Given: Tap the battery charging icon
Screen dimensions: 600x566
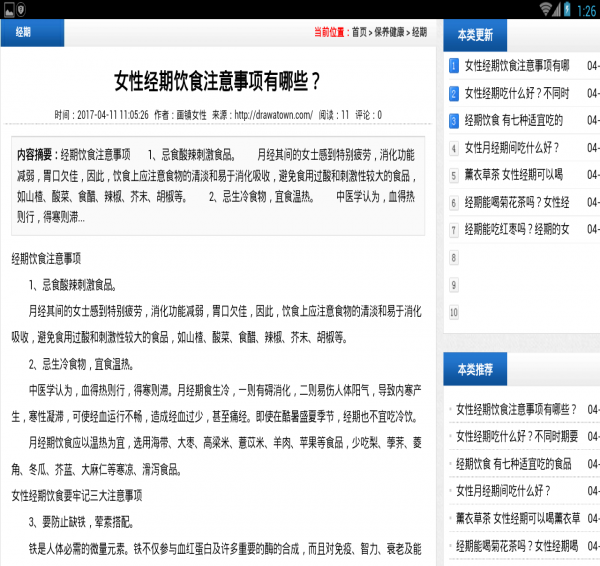Looking at the screenshot, I should pyautogui.click(x=567, y=10).
